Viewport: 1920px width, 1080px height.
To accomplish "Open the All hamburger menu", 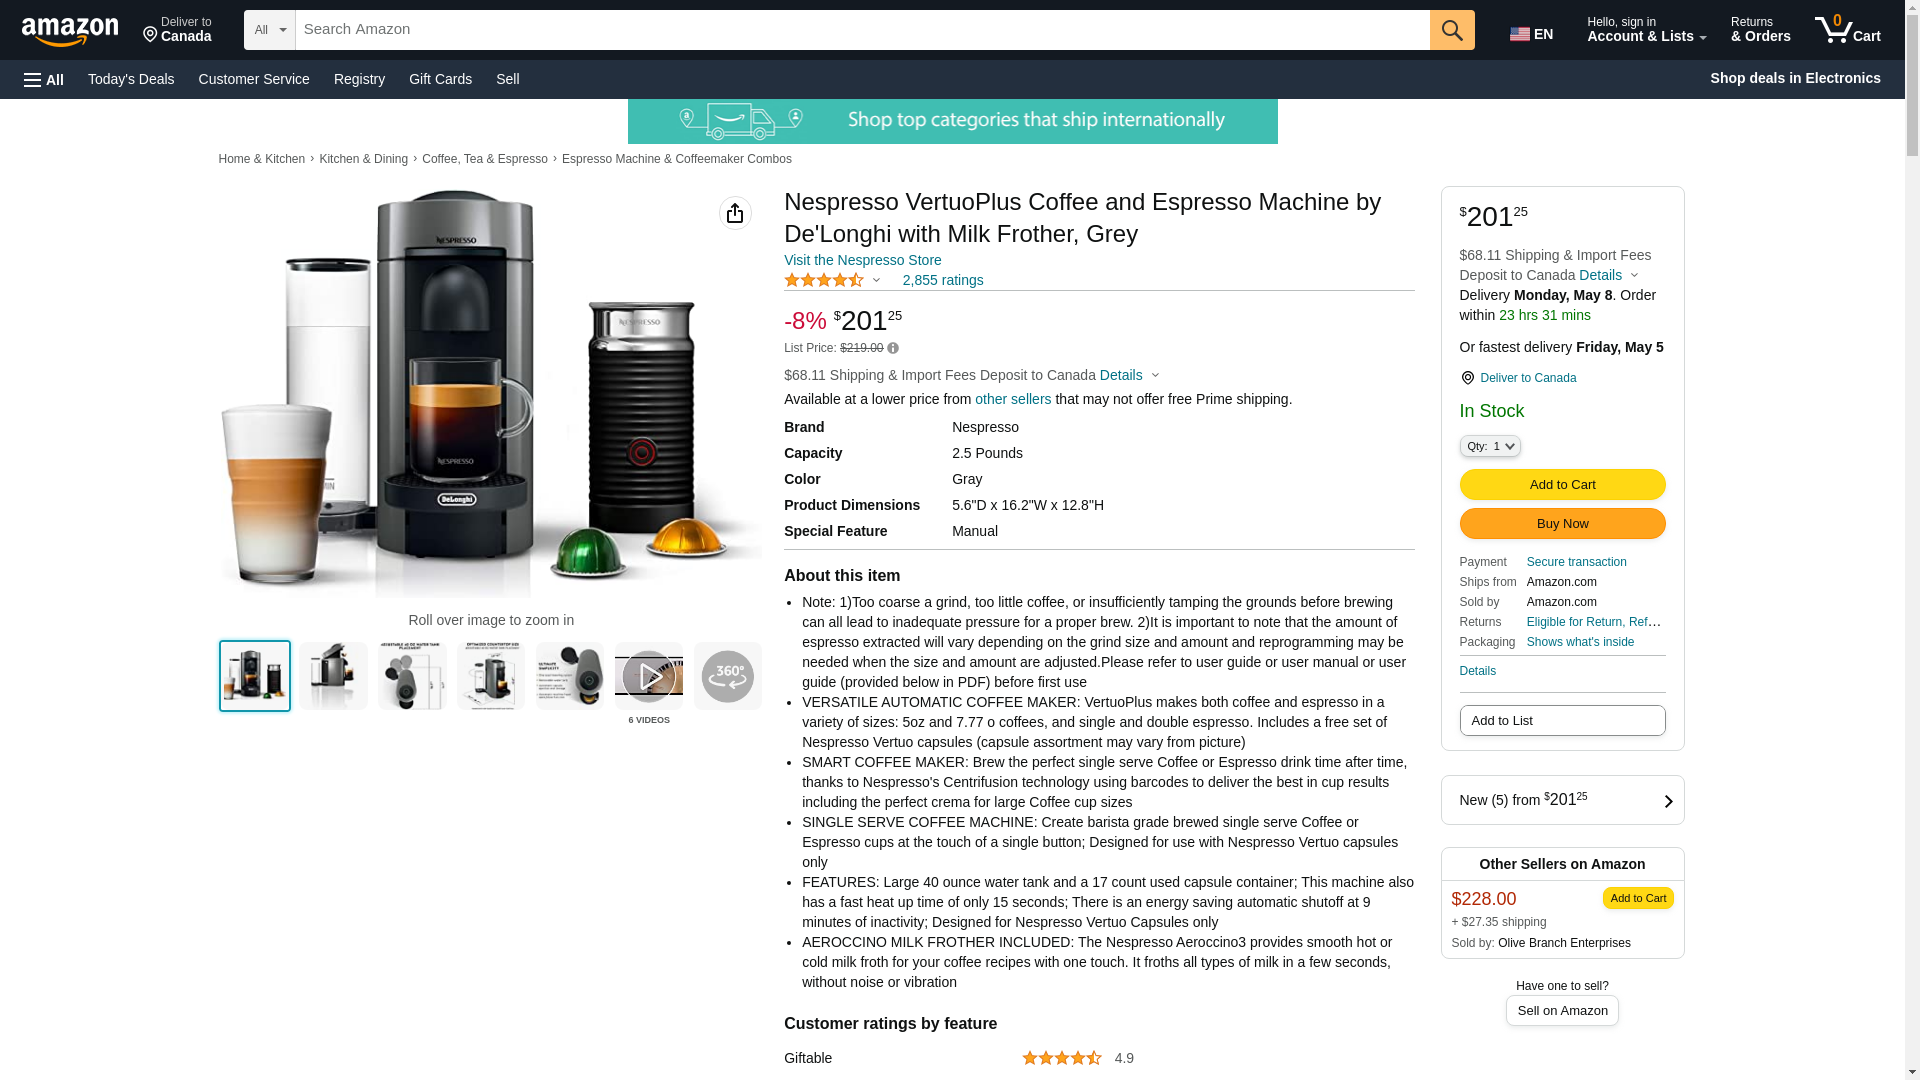I will (44, 79).
